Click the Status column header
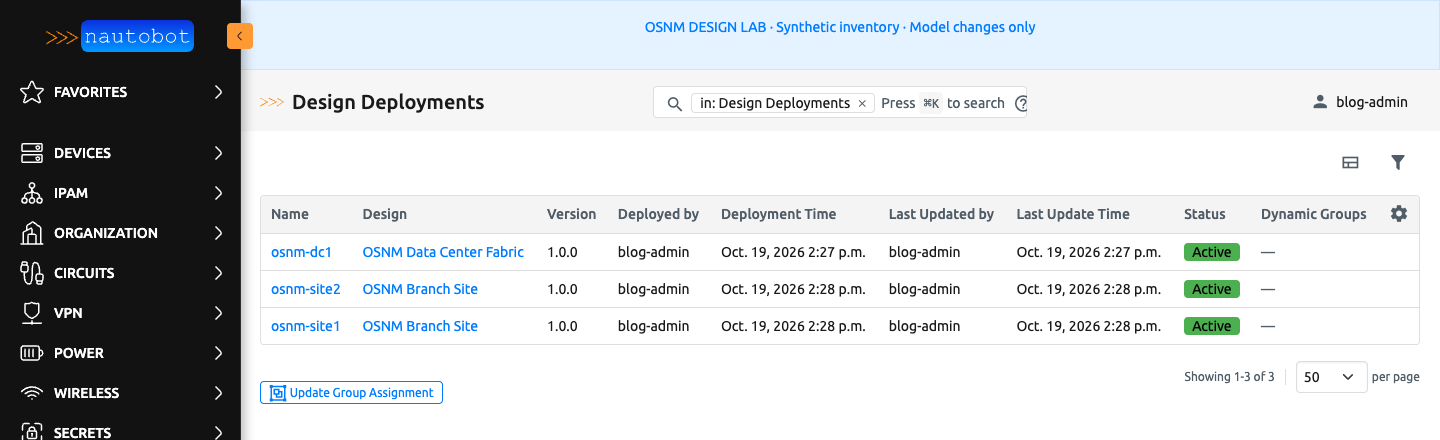Image resolution: width=1440 pixels, height=440 pixels. pos(1204,214)
